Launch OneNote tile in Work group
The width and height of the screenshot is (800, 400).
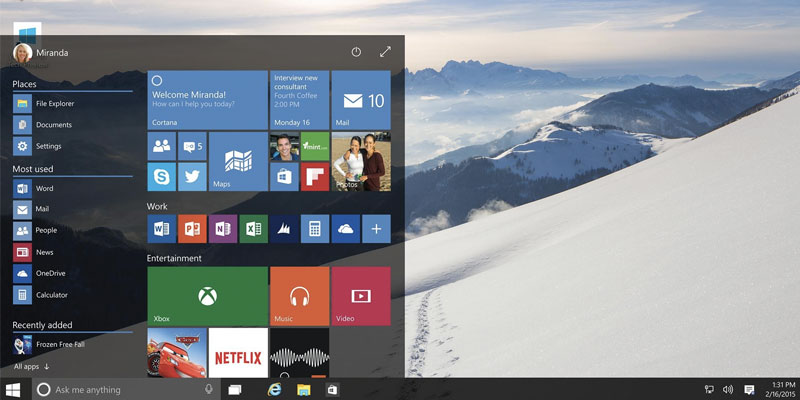[223, 229]
